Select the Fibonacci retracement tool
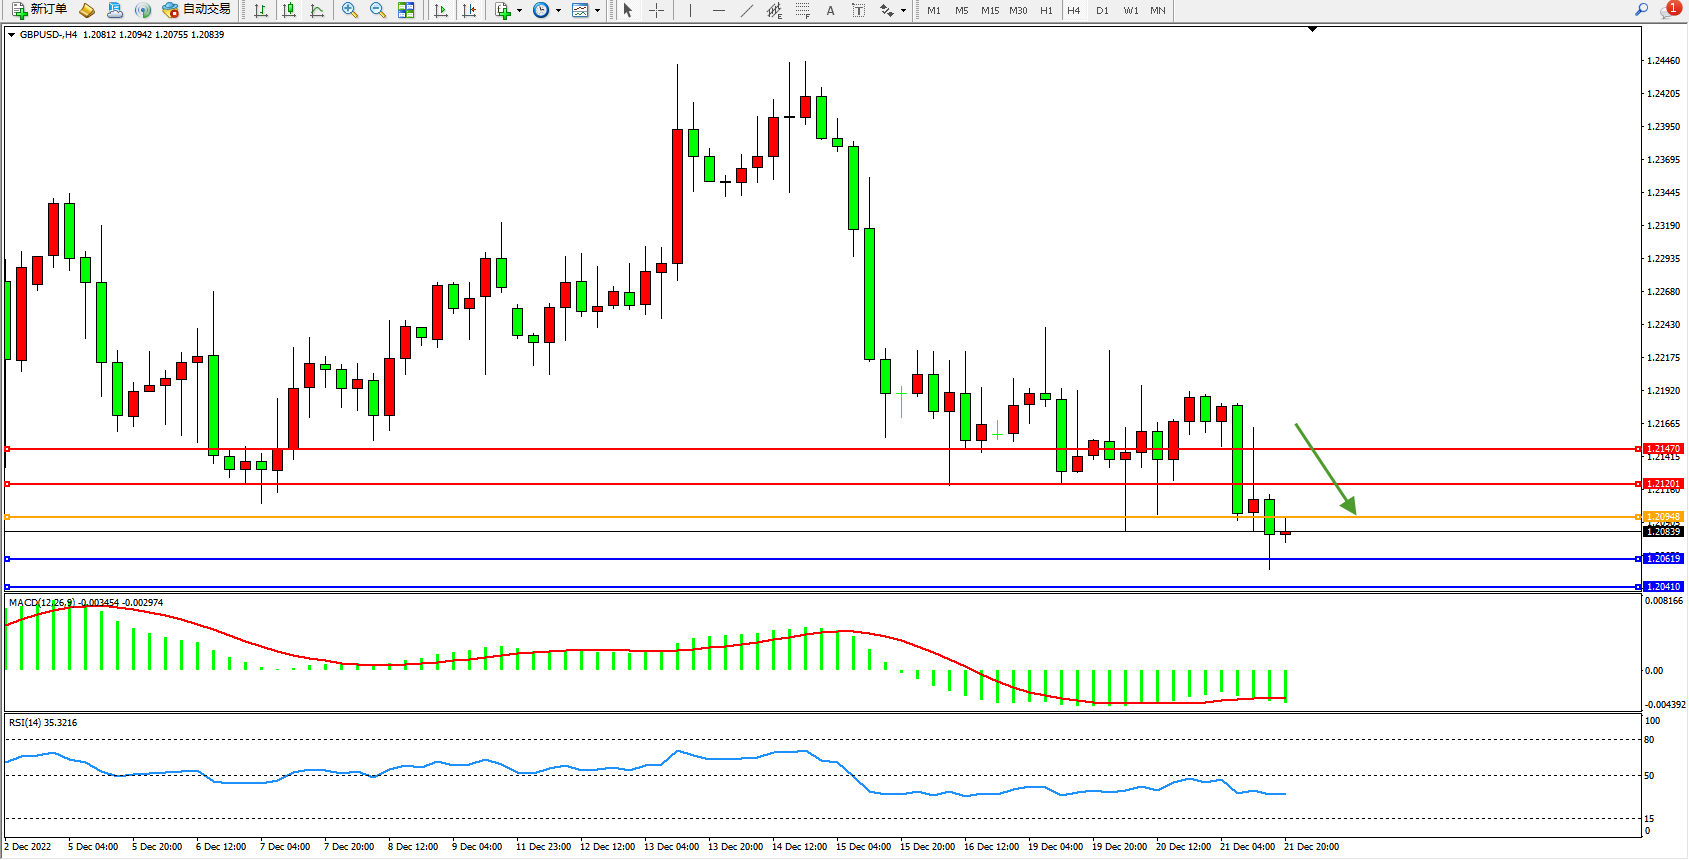The height and width of the screenshot is (860, 1689). point(802,10)
